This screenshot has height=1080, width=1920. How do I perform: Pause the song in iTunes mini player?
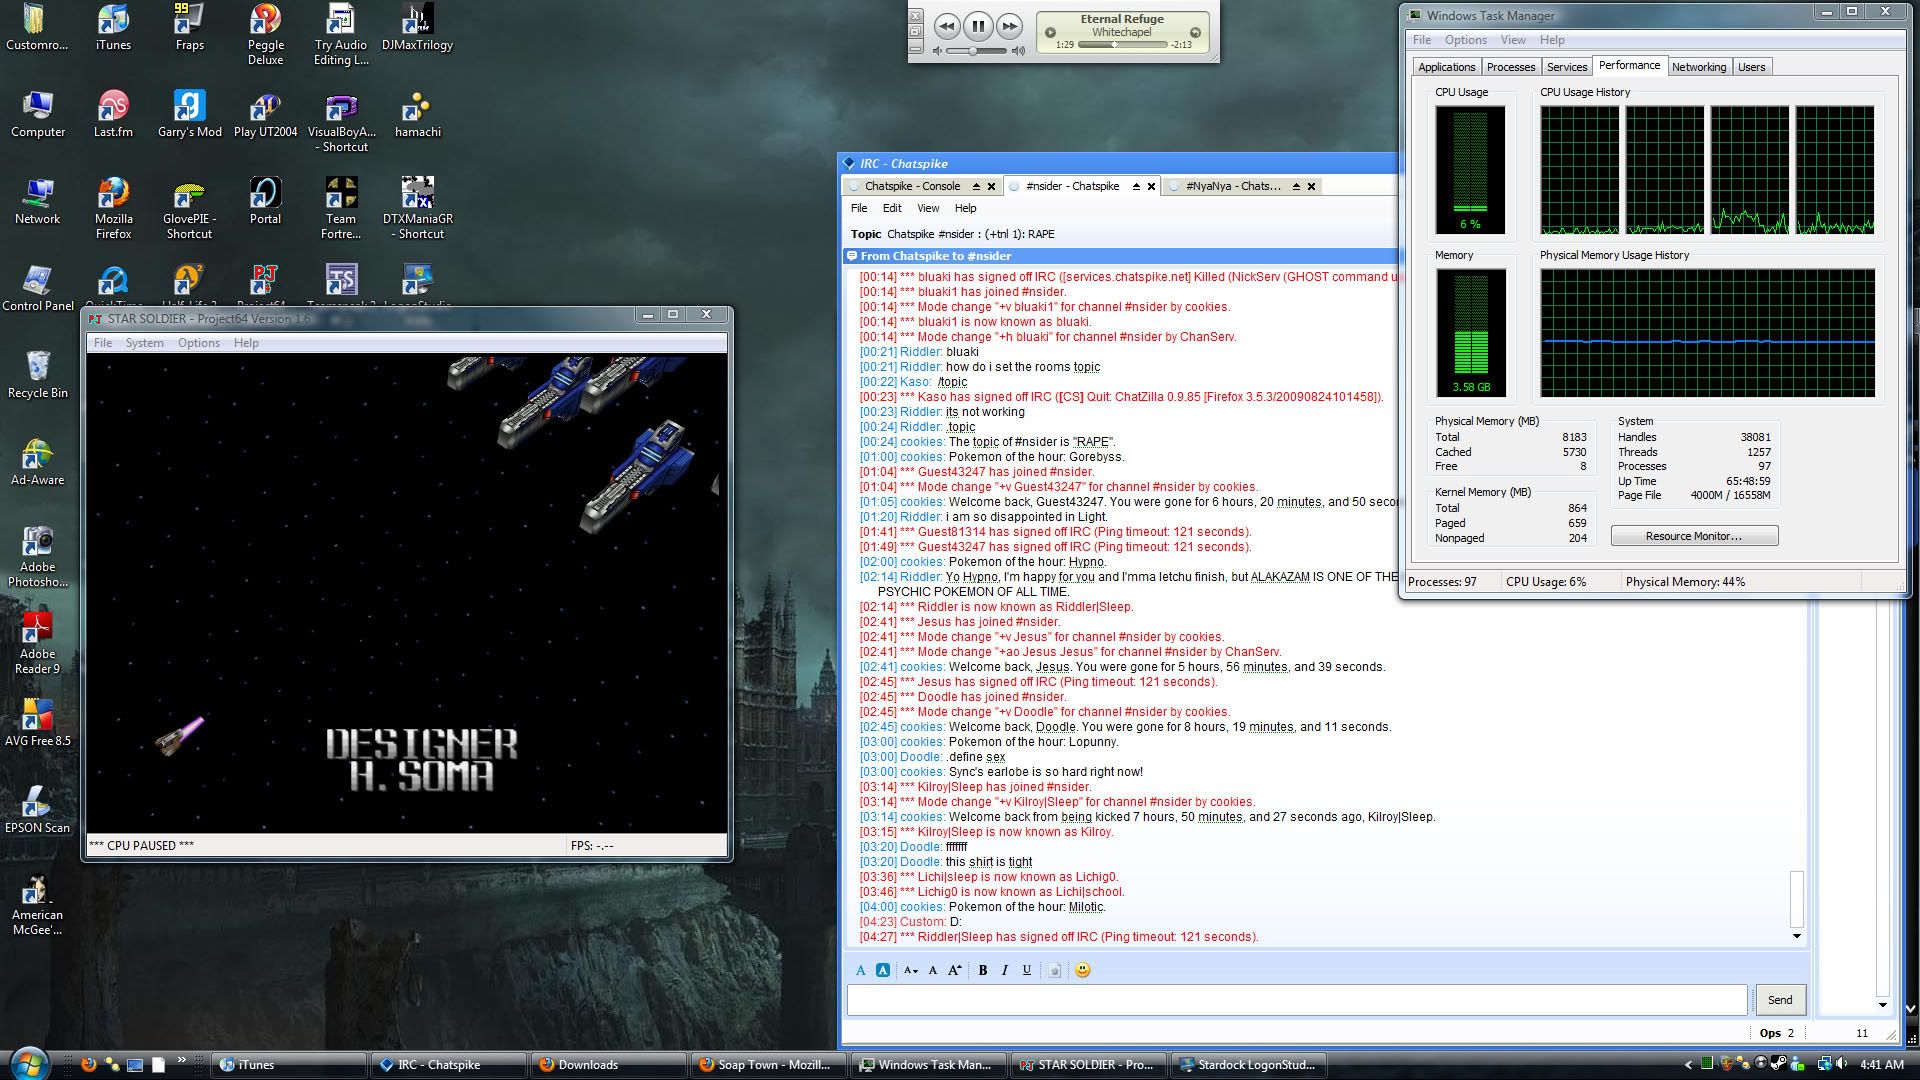point(978,27)
